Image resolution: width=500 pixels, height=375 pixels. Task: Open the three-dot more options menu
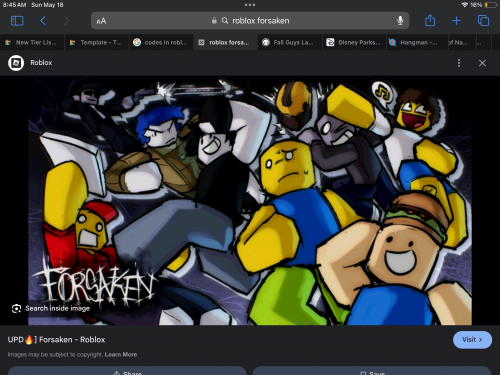[459, 63]
